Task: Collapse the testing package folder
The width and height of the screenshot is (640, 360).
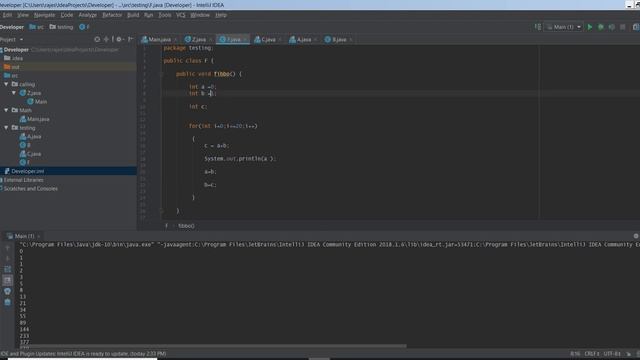Action: pos(6,128)
